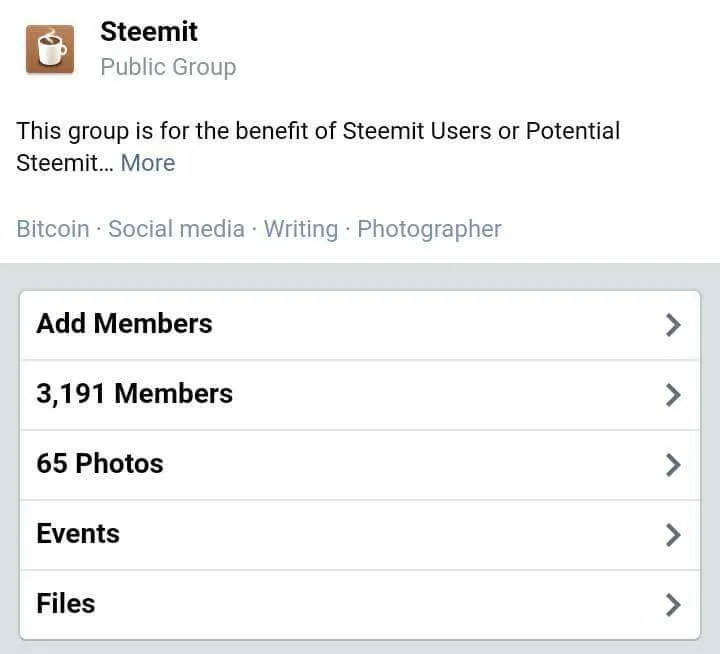
Task: Select the Photographer topic tag
Action: tap(429, 229)
